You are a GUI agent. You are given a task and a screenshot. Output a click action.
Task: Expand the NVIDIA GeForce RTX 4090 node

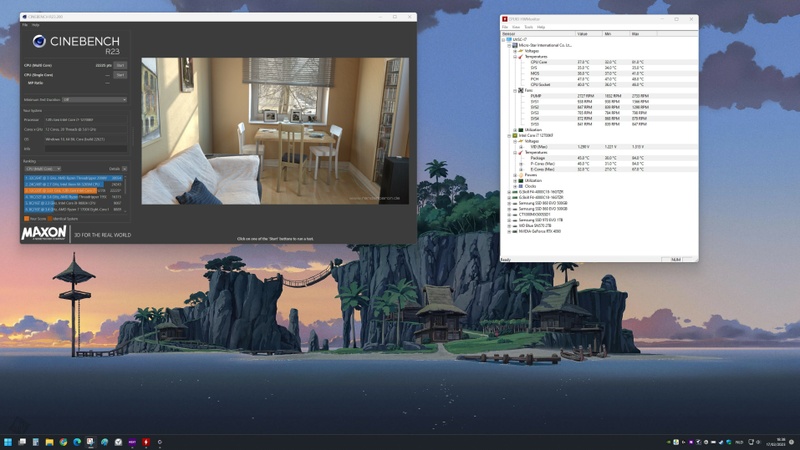(x=509, y=231)
